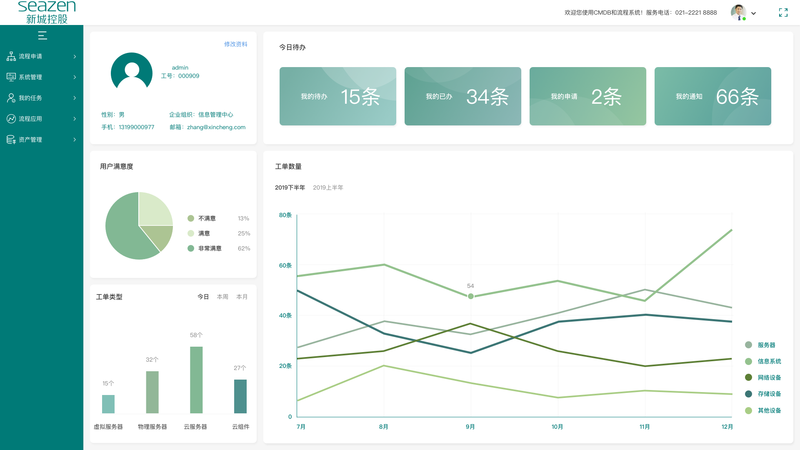The image size is (800, 450).
Task: Expand the 系统管理 menu chevron
Action: 74,77
